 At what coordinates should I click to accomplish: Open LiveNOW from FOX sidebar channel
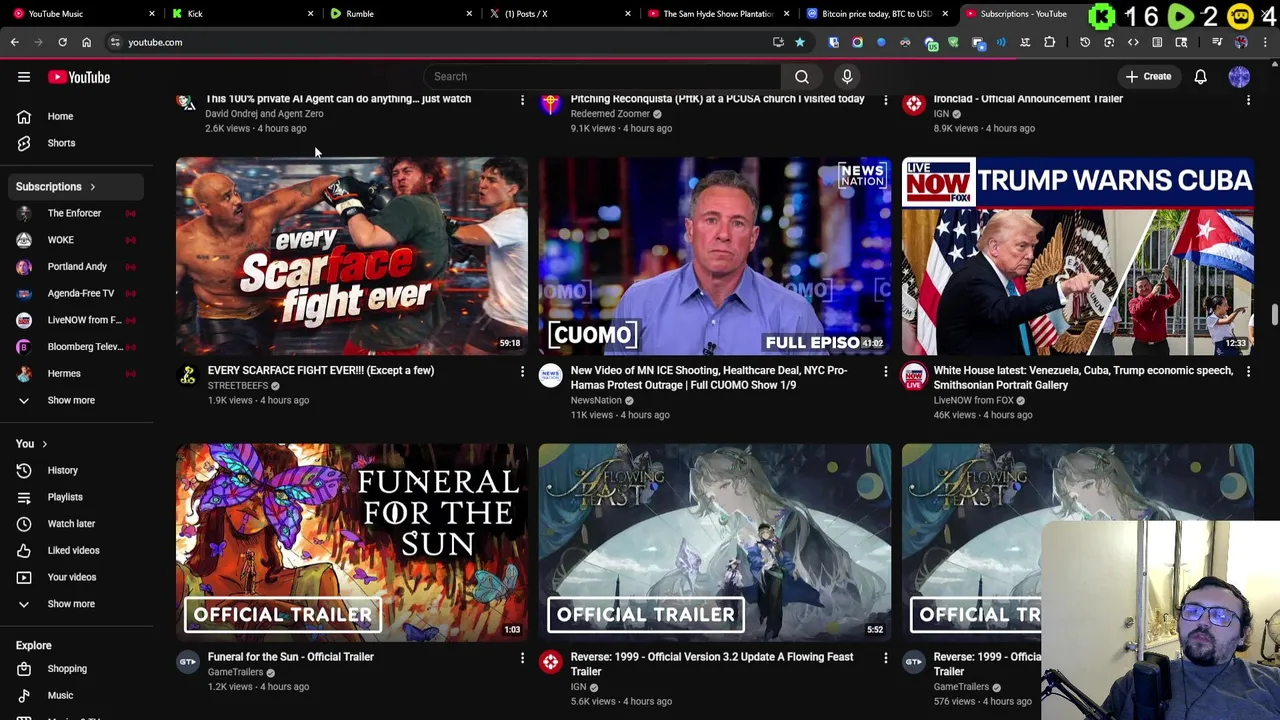(x=75, y=320)
